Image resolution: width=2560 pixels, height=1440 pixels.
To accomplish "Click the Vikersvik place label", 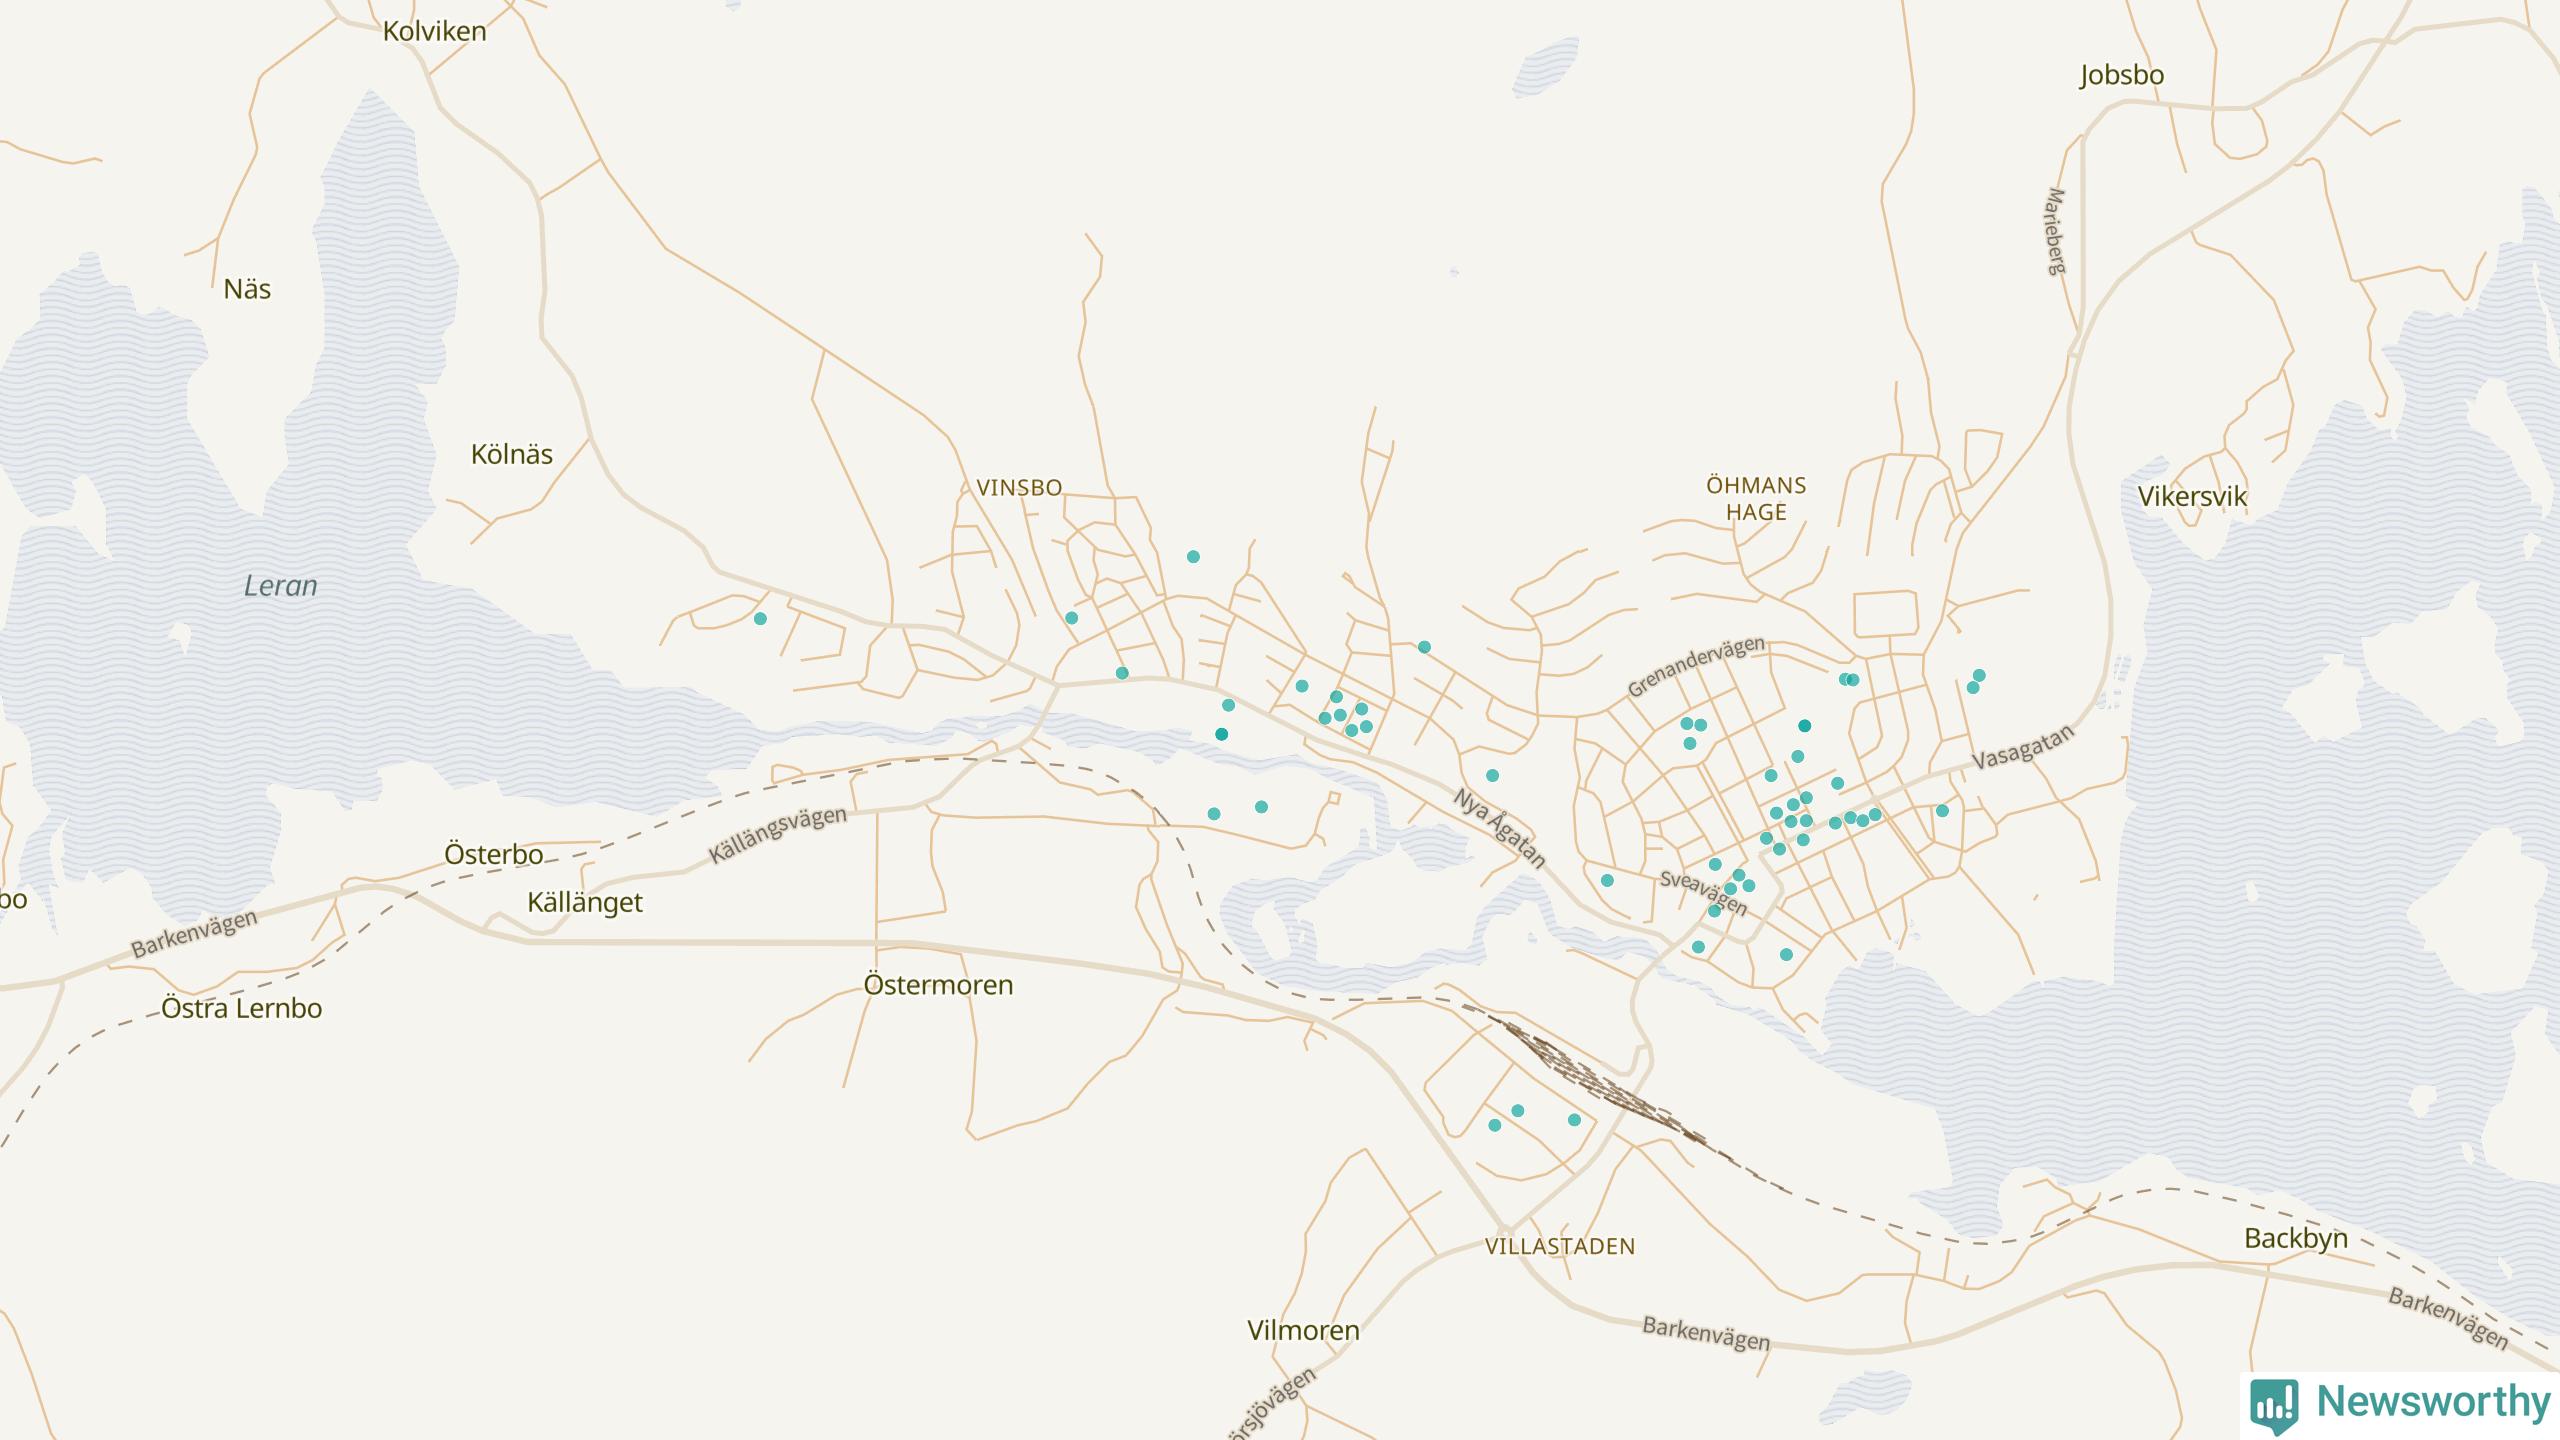I will pos(2192,497).
